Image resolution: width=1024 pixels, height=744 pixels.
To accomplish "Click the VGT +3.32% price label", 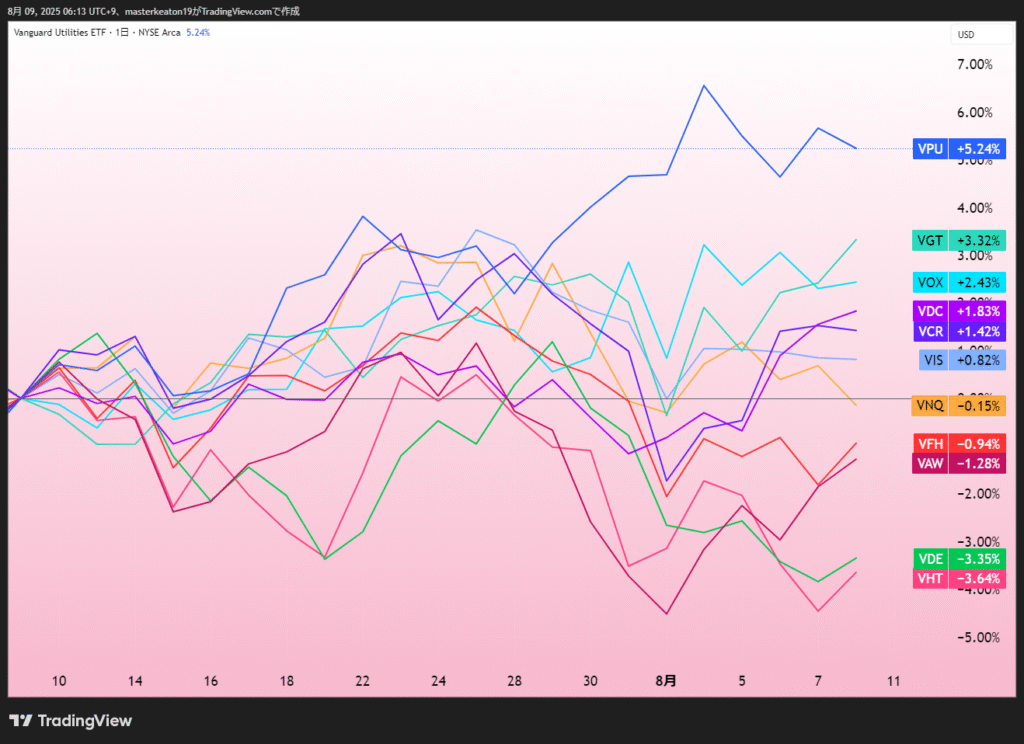I will point(959,240).
